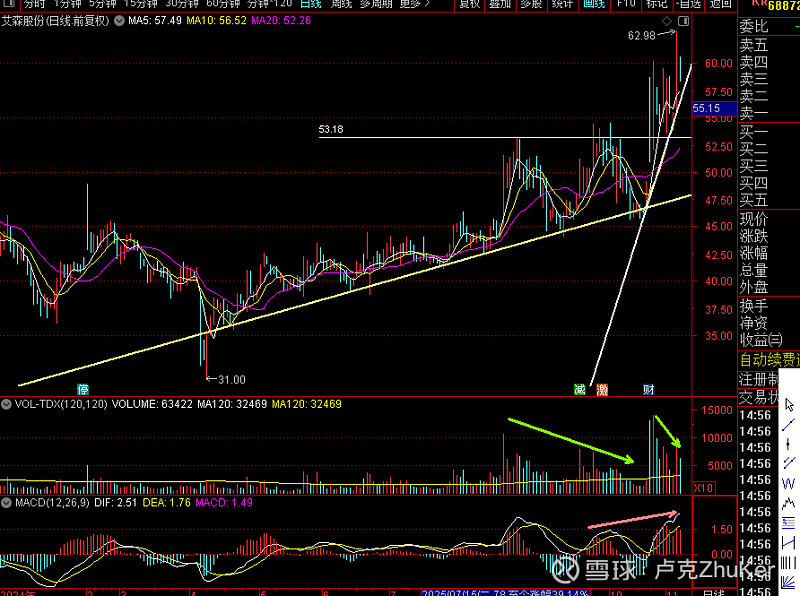This screenshot has height=596, width=800.
Task: Select the 周线 weekly chart tab
Action: pyautogui.click(x=341, y=4)
